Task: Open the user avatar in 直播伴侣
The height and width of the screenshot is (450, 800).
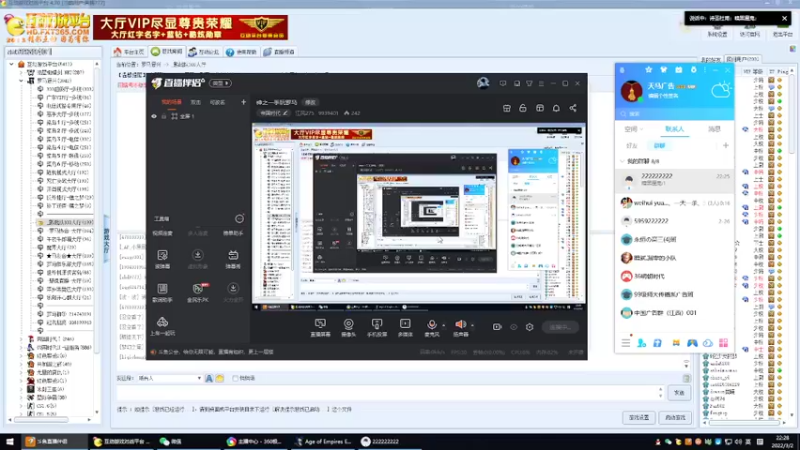Action: click(483, 83)
